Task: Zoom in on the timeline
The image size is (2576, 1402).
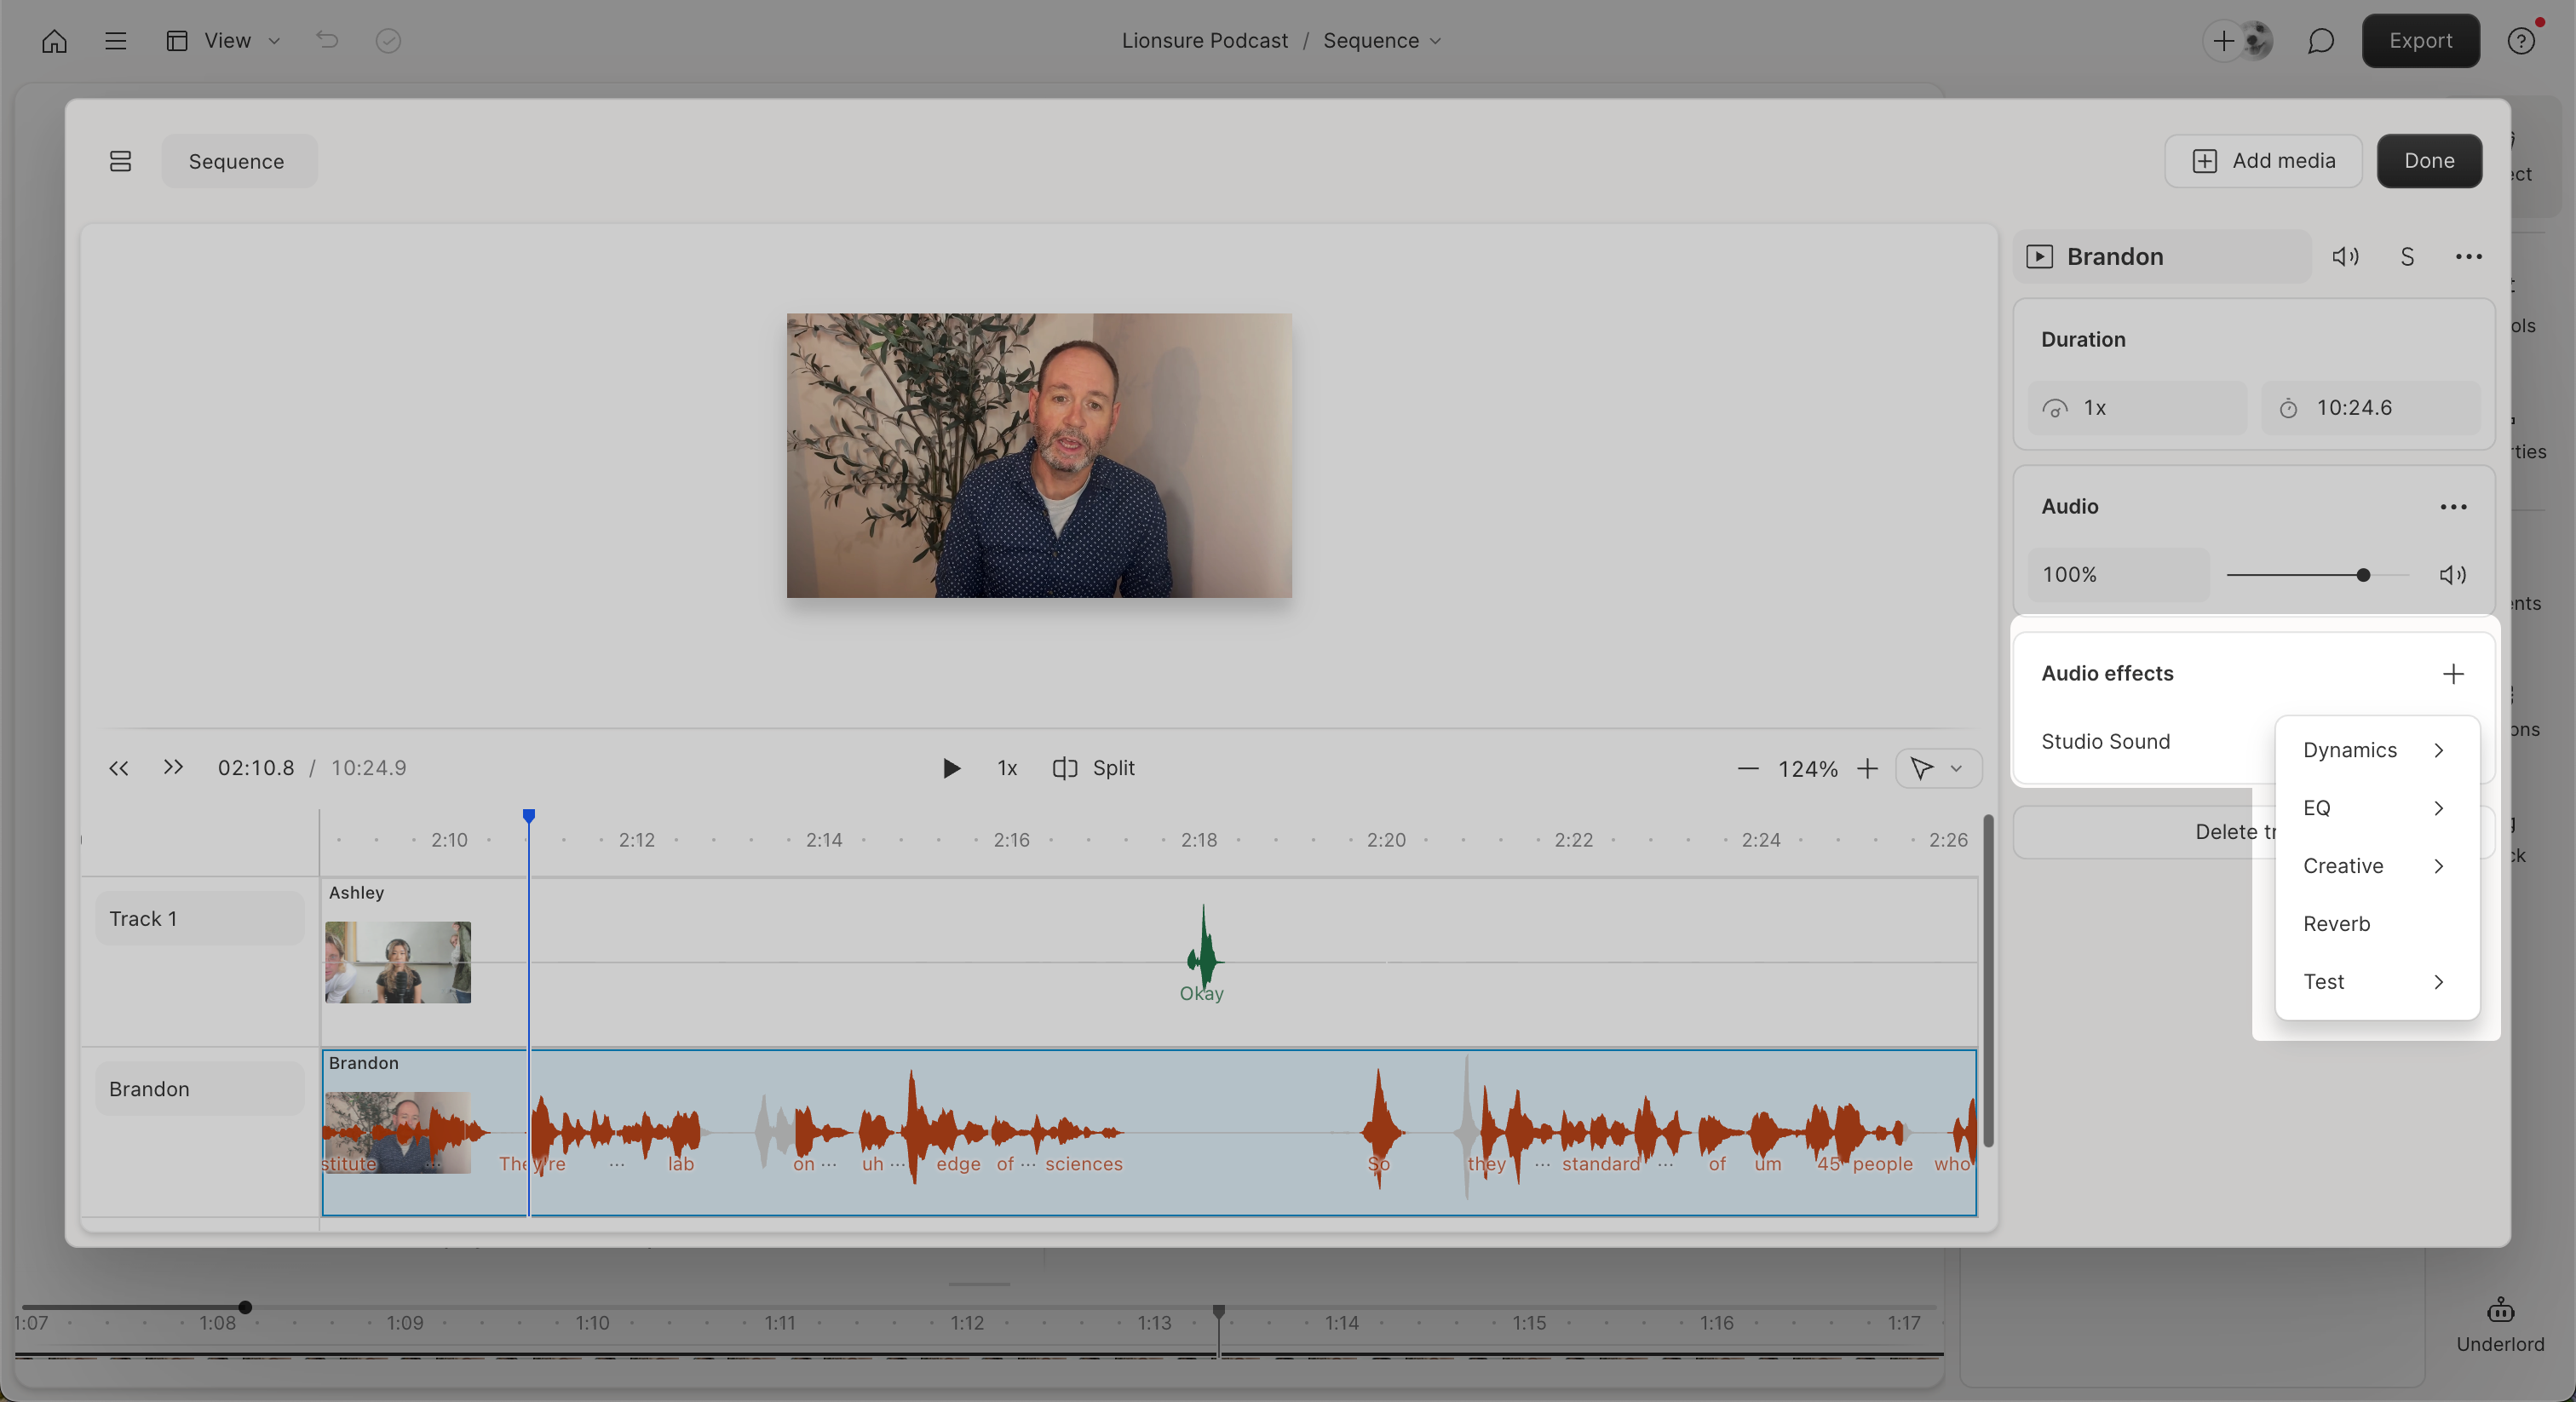Action: [x=1867, y=768]
